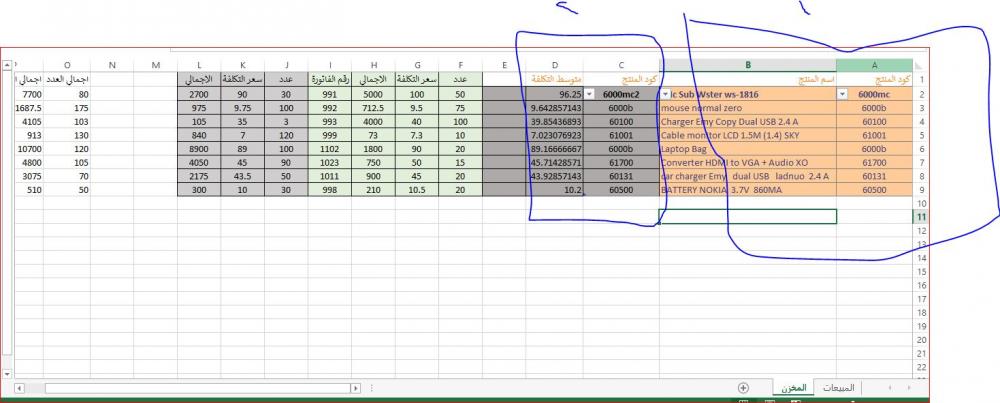Click cell '7.3' in column G

(x=416, y=135)
